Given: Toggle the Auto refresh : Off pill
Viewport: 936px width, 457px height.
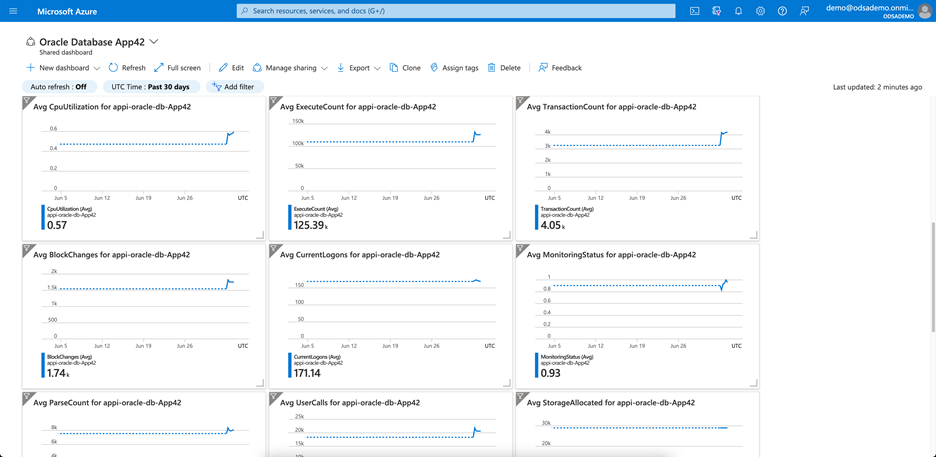Looking at the screenshot, I should (58, 87).
